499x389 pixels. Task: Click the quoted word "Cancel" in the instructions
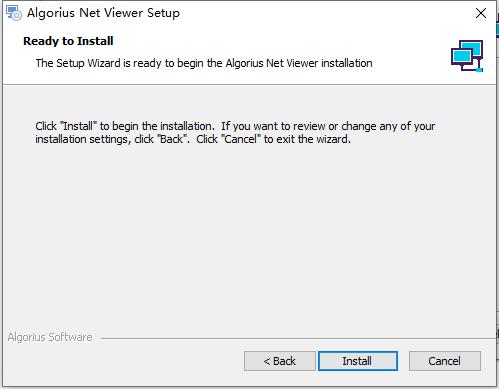point(241,139)
